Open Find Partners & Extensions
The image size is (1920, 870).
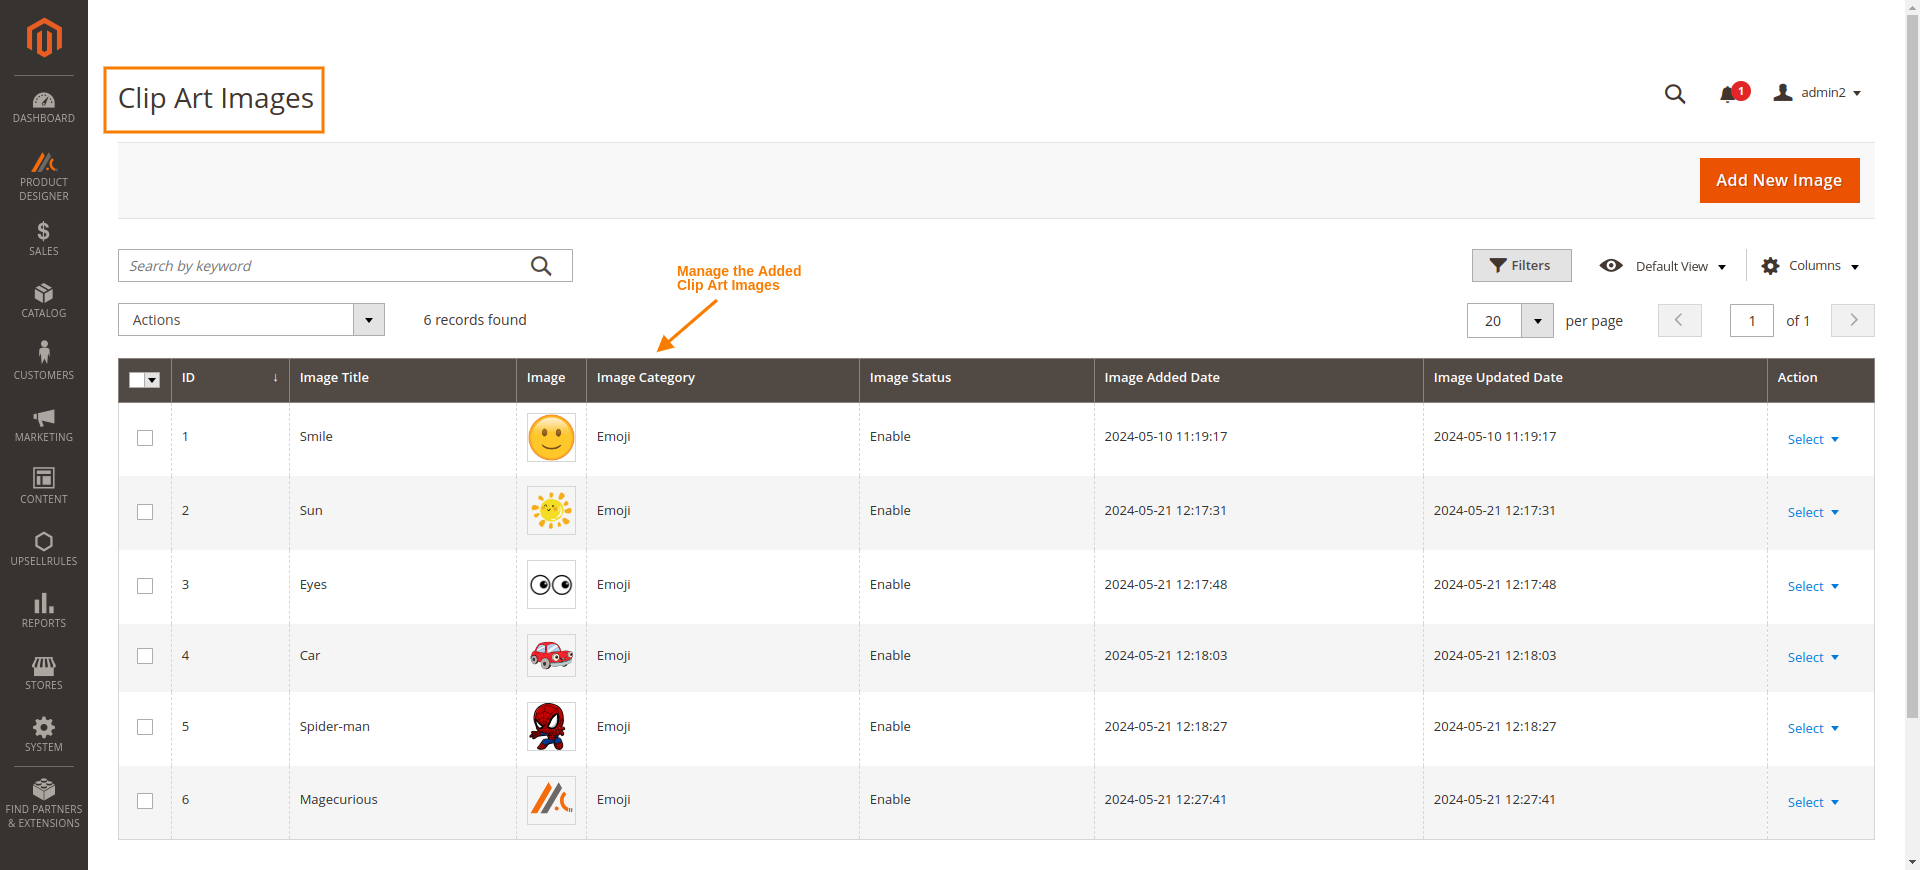click(44, 804)
